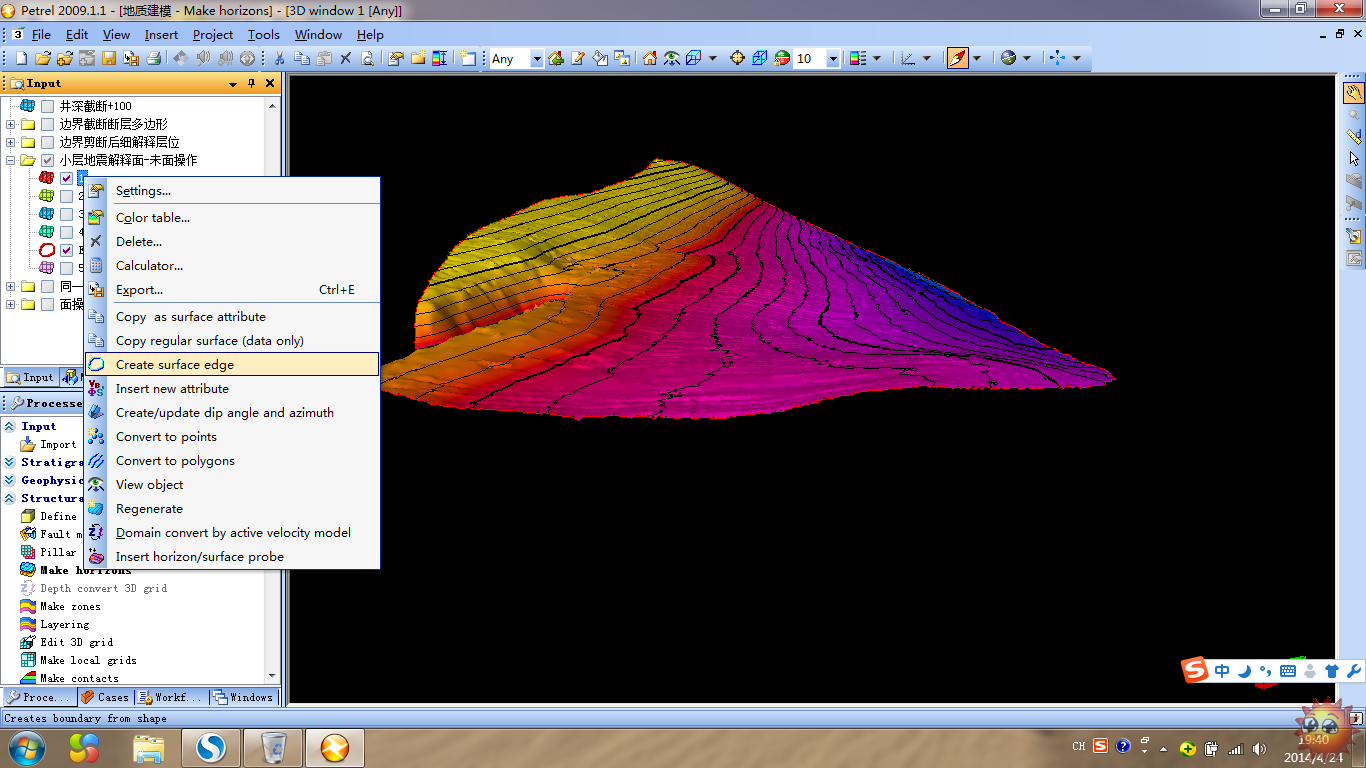Toggle checkbox for 边界截断断层多边形 folder
This screenshot has height=768, width=1366.
click(x=47, y=124)
